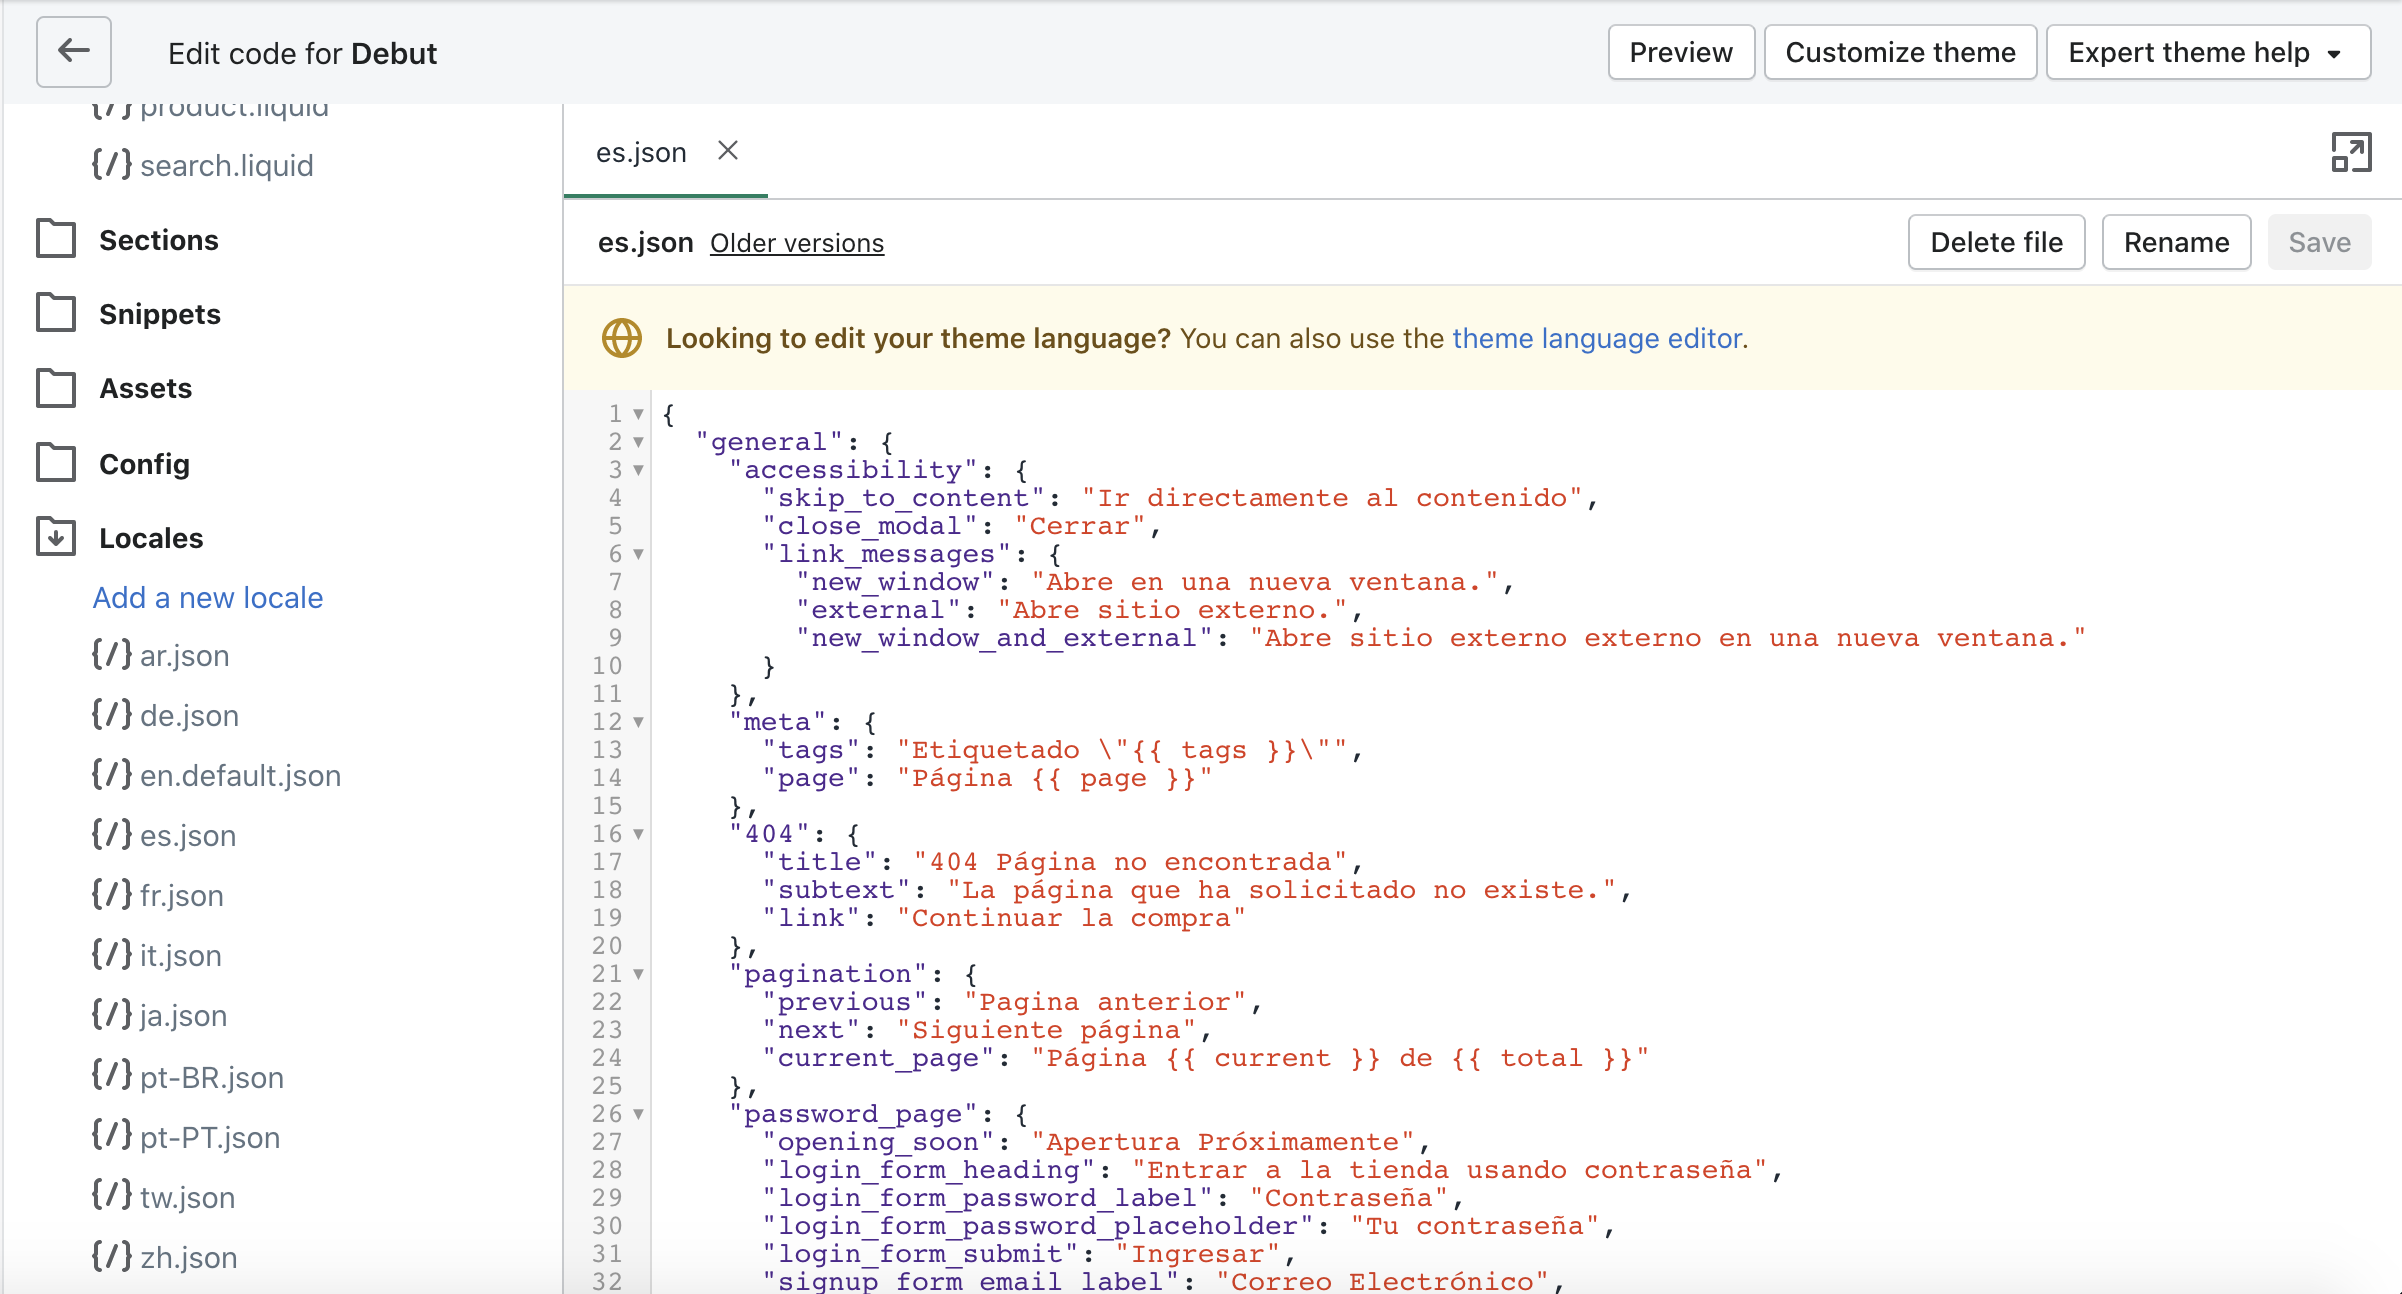The width and height of the screenshot is (2402, 1294).
Task: Click line number 14 in the gutter
Action: [607, 778]
